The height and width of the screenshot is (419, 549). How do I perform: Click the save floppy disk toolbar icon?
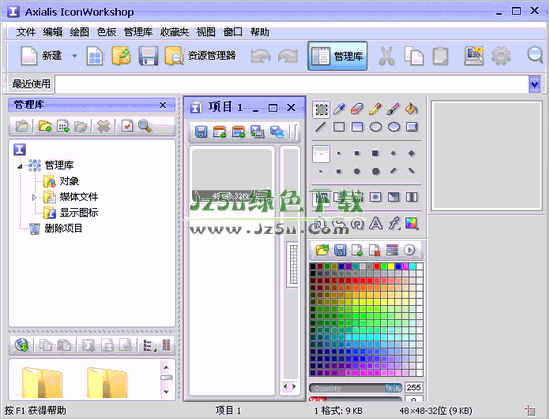[x=148, y=56]
